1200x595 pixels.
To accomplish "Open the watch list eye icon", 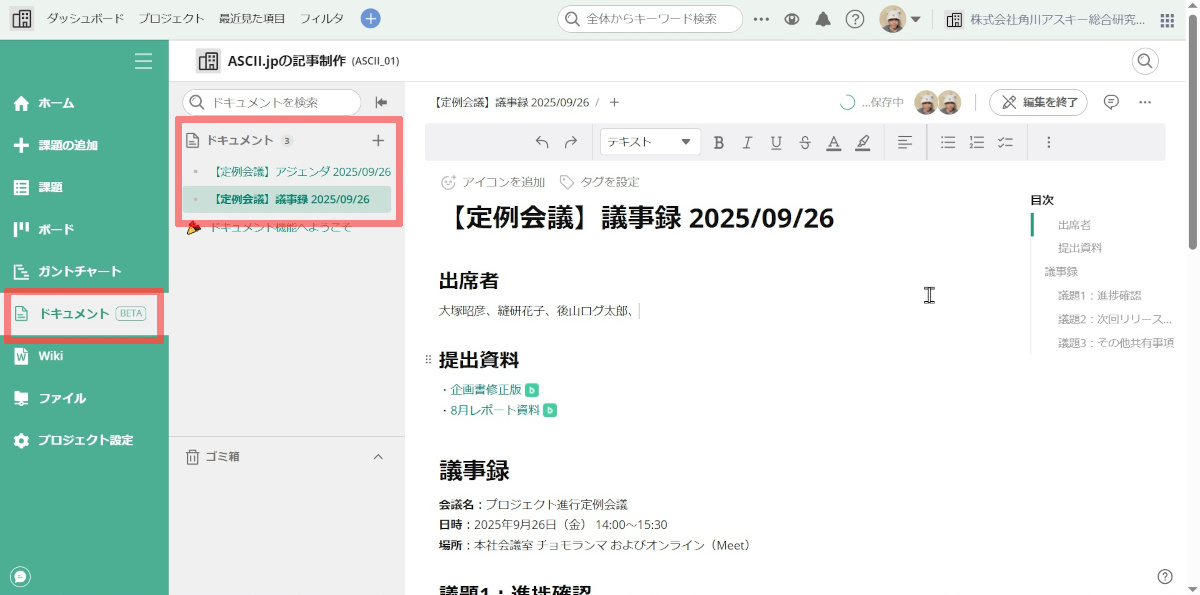I will tap(792, 19).
